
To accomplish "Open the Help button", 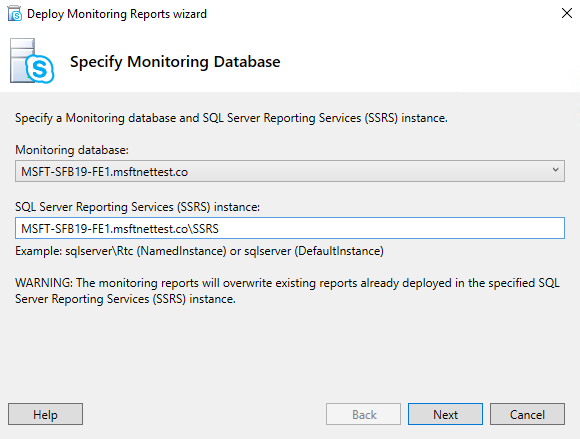I will [45, 414].
